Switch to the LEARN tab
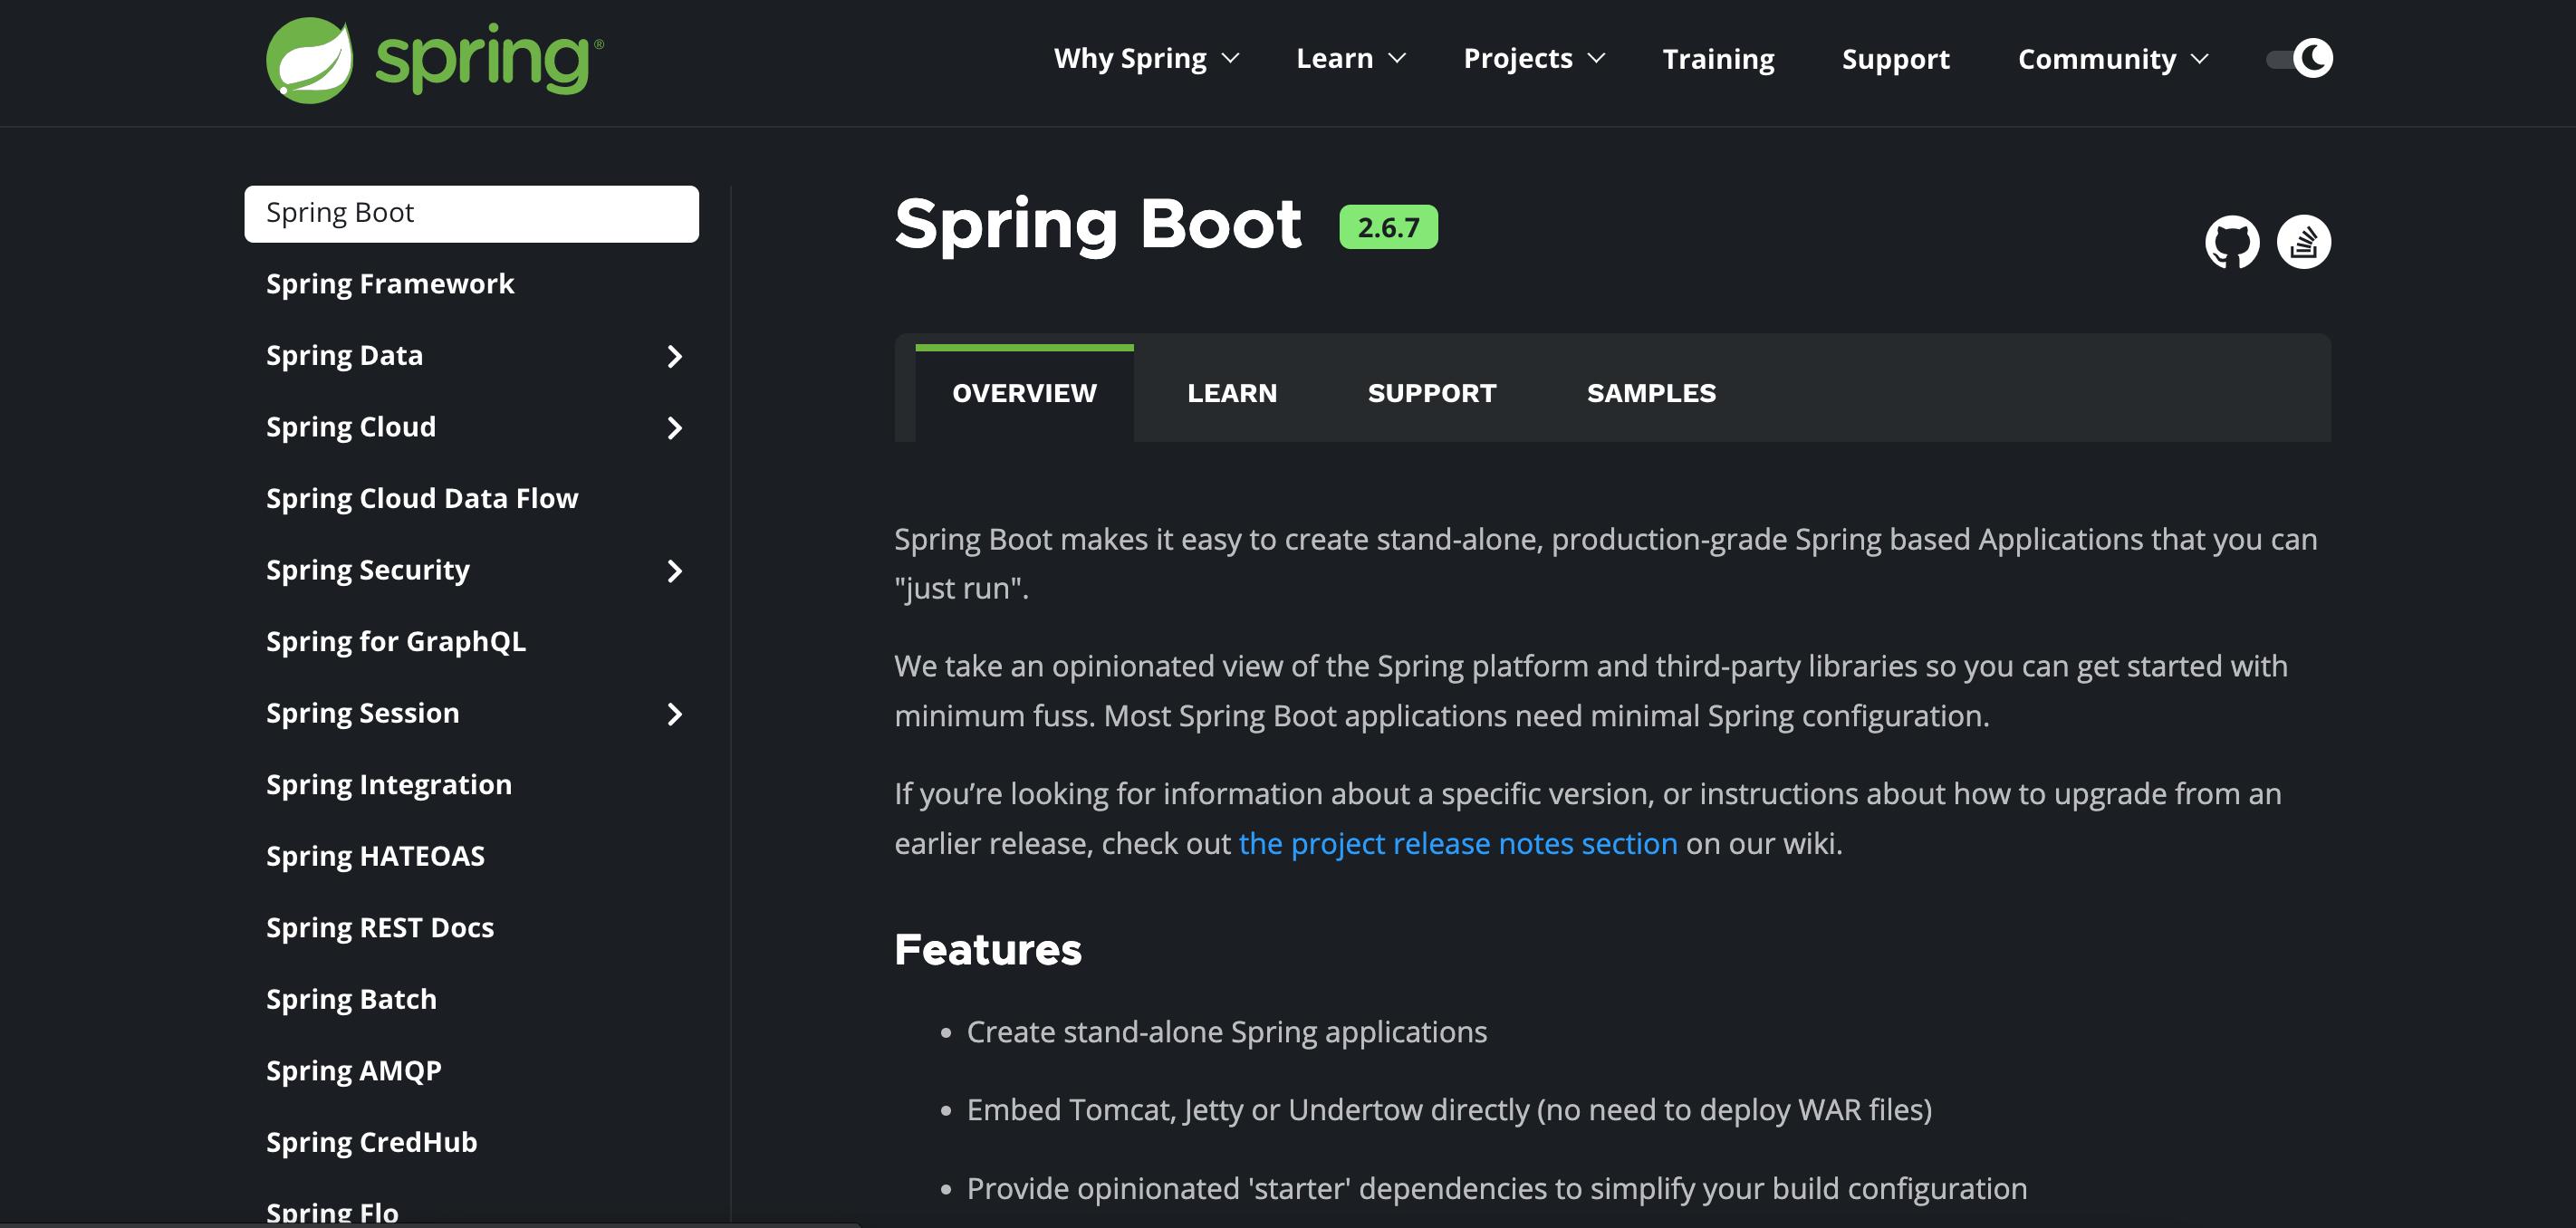 [x=1231, y=393]
